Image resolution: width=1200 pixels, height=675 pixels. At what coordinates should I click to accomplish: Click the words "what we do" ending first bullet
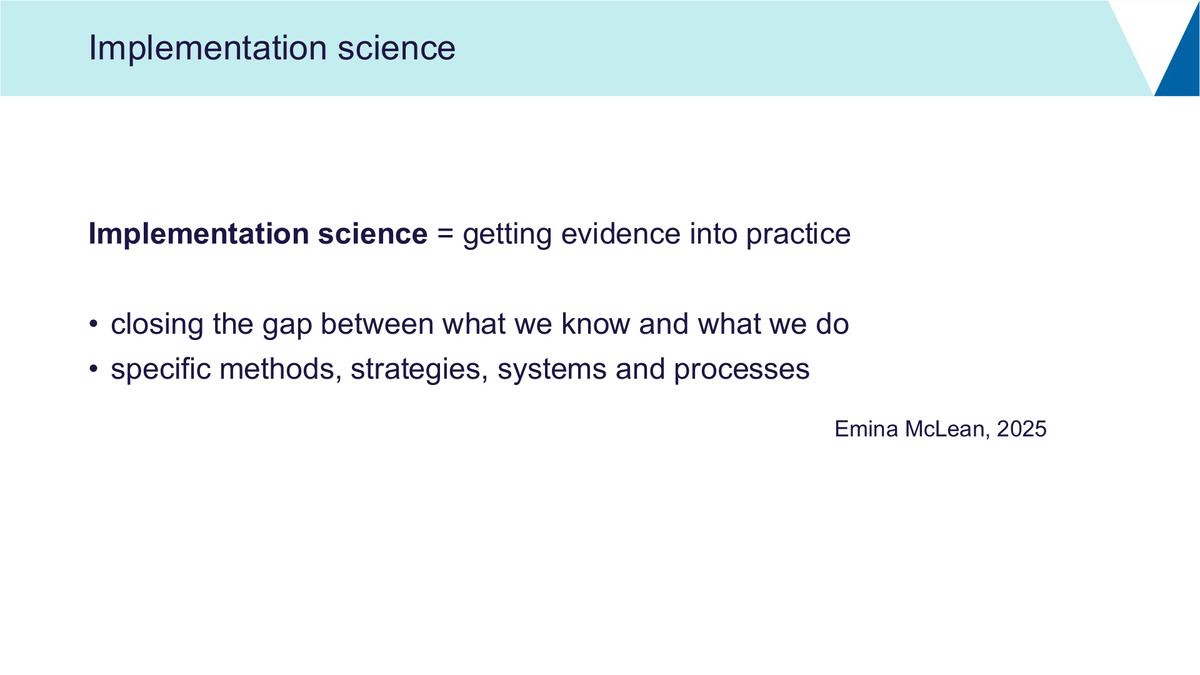pyautogui.click(x=772, y=325)
